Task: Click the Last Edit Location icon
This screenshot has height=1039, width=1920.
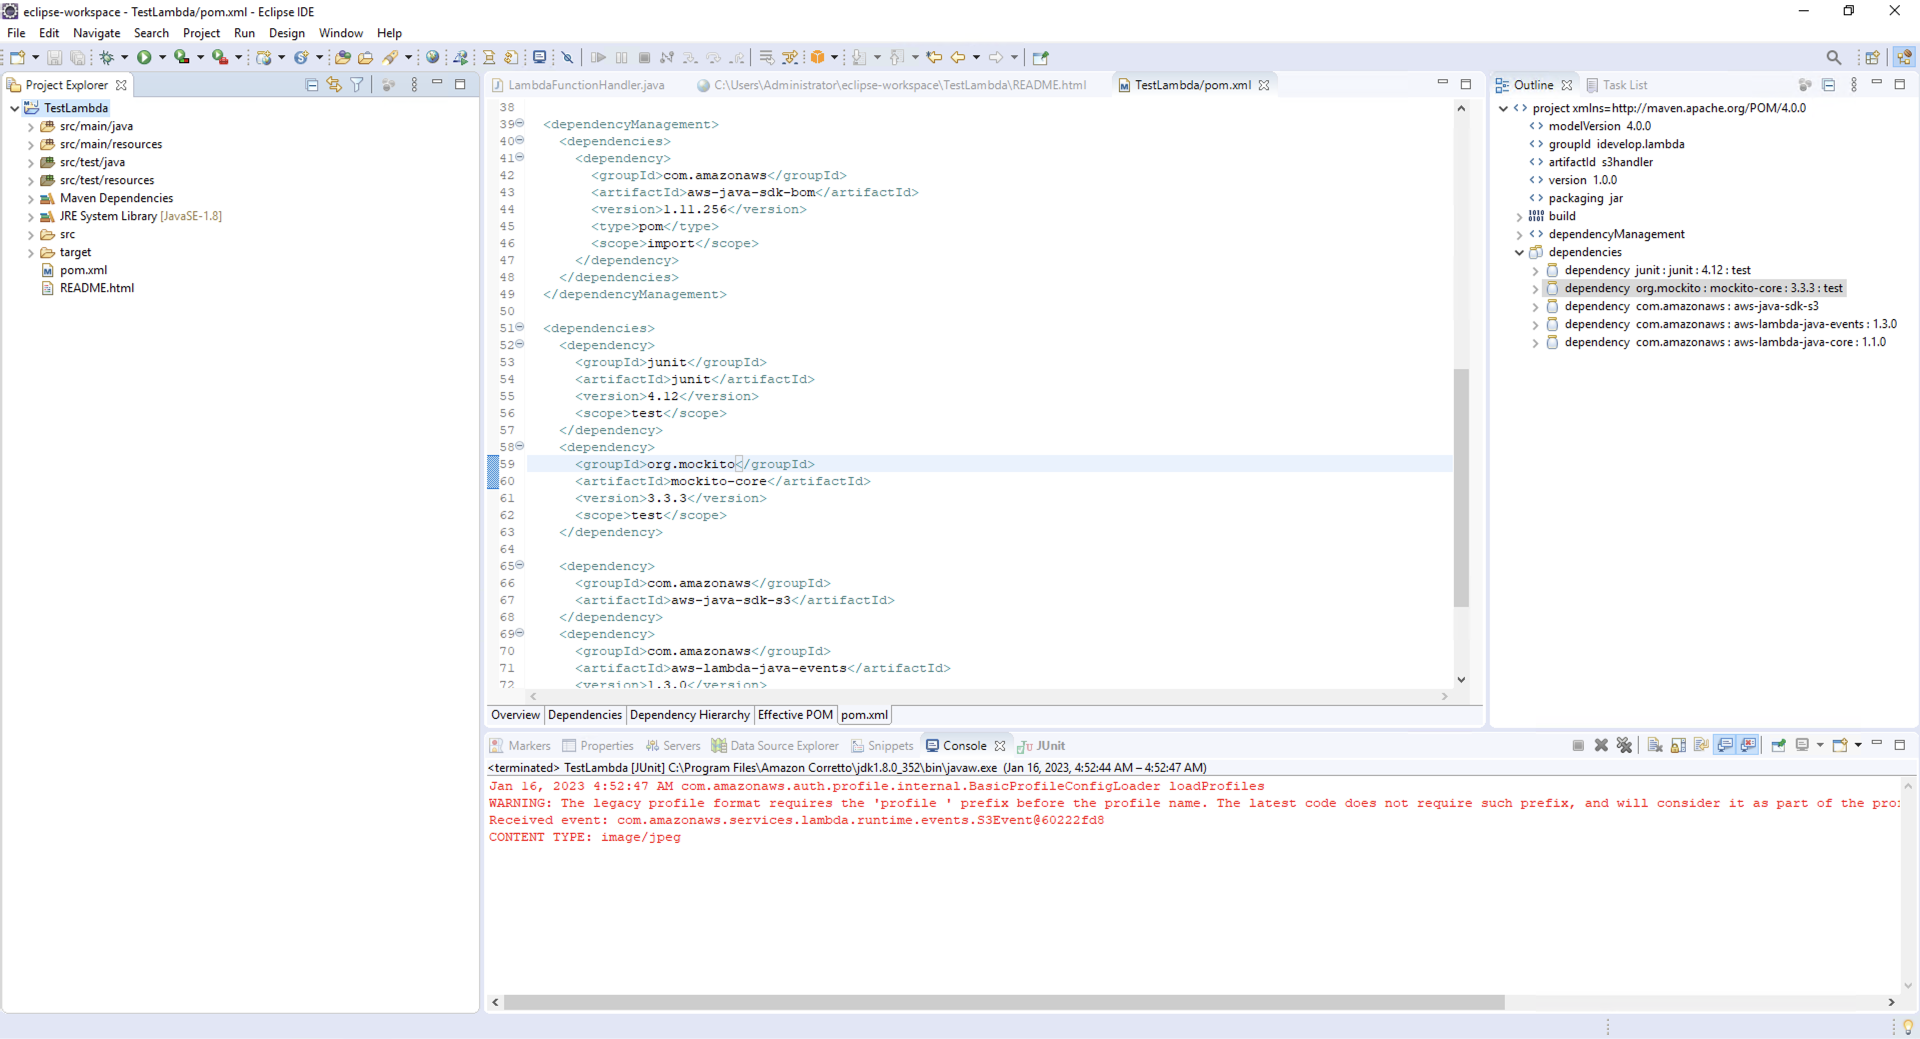Action: [934, 58]
